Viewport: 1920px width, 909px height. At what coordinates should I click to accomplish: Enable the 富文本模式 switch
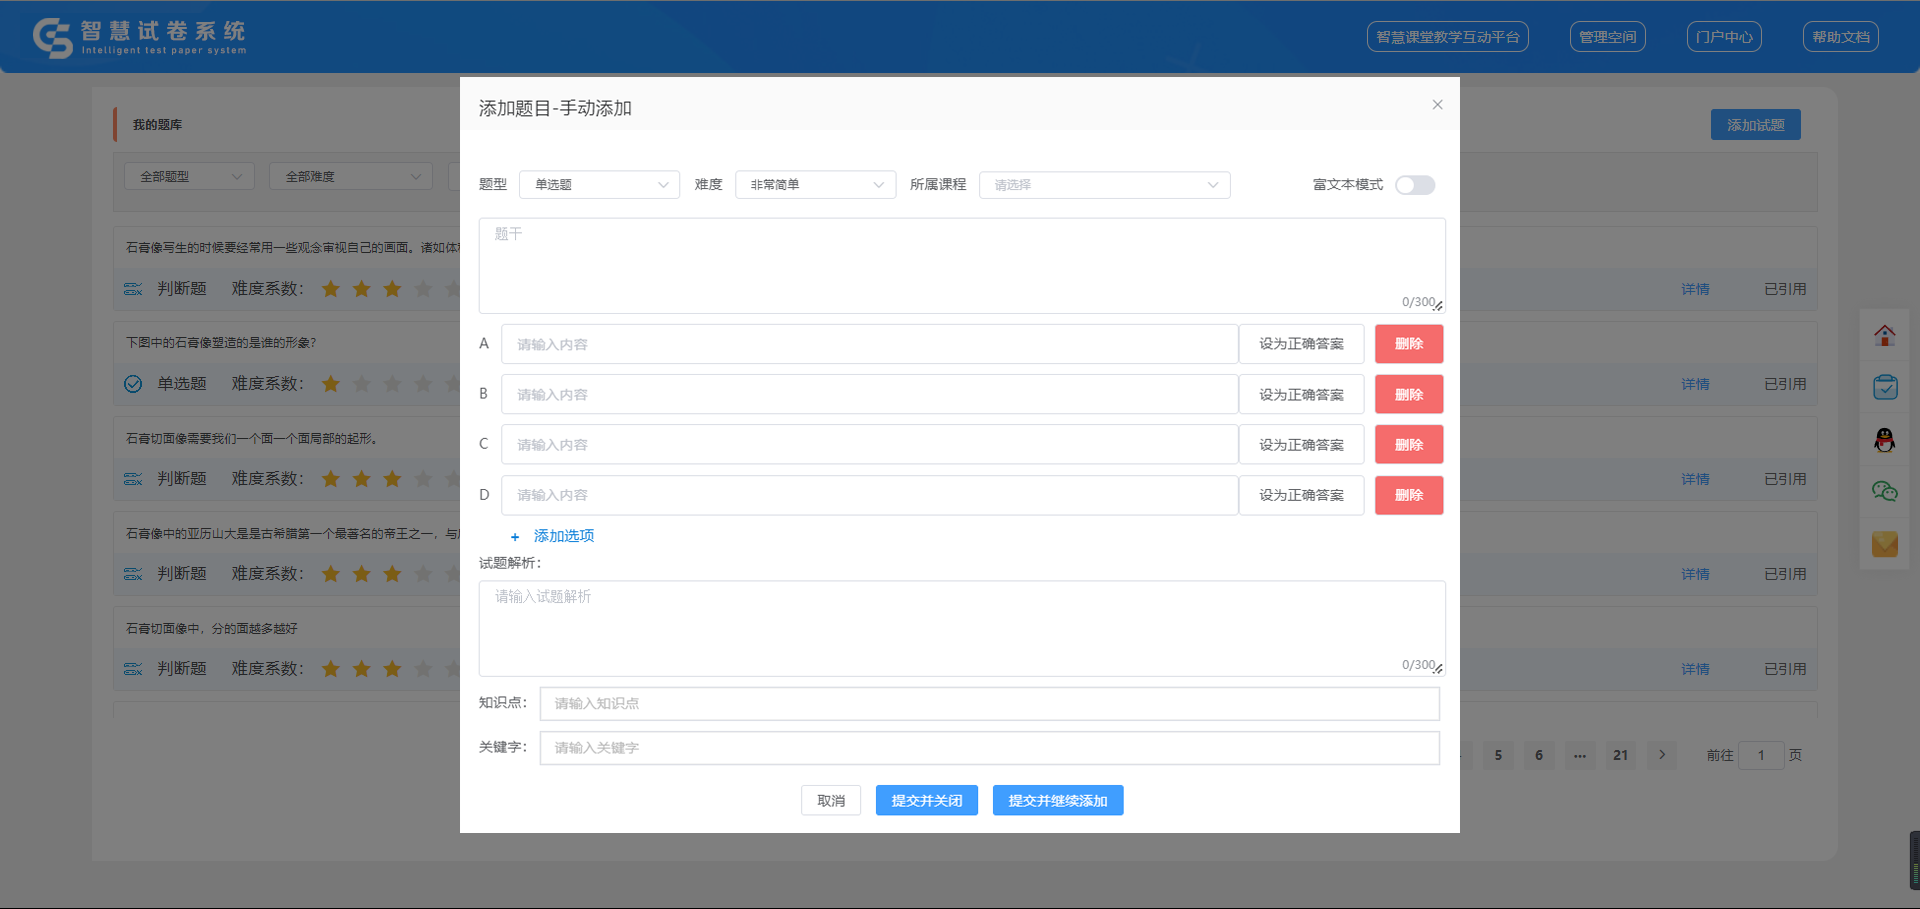(x=1414, y=185)
